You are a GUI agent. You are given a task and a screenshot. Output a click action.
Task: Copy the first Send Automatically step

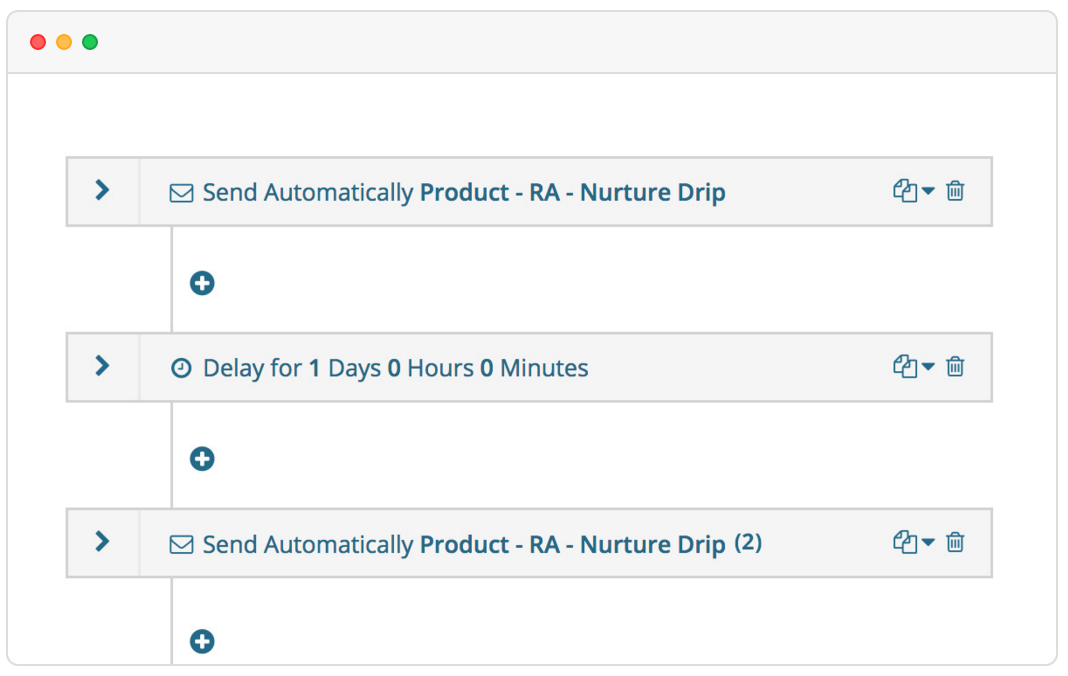click(904, 191)
